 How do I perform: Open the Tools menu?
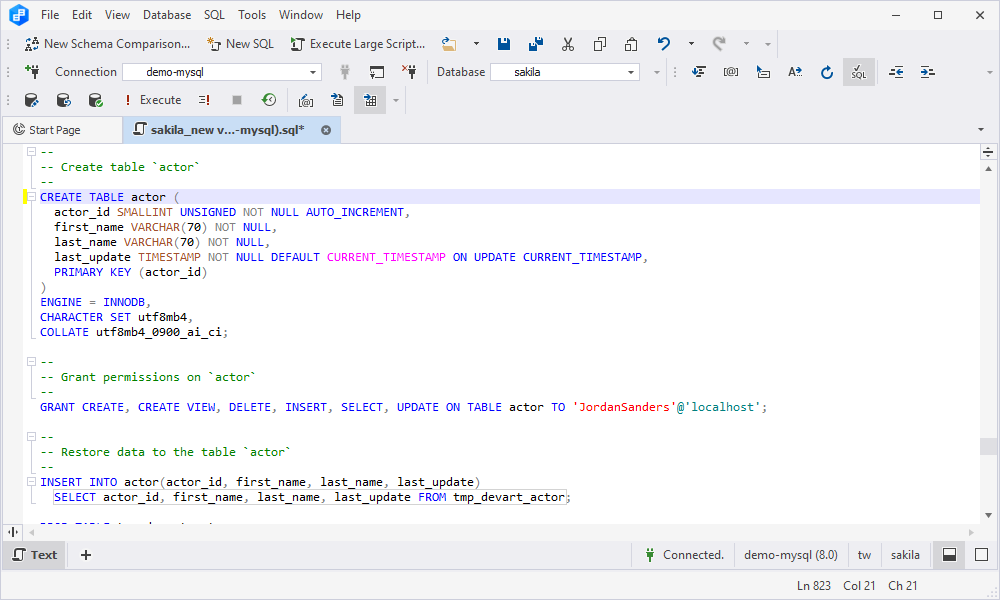pyautogui.click(x=252, y=15)
